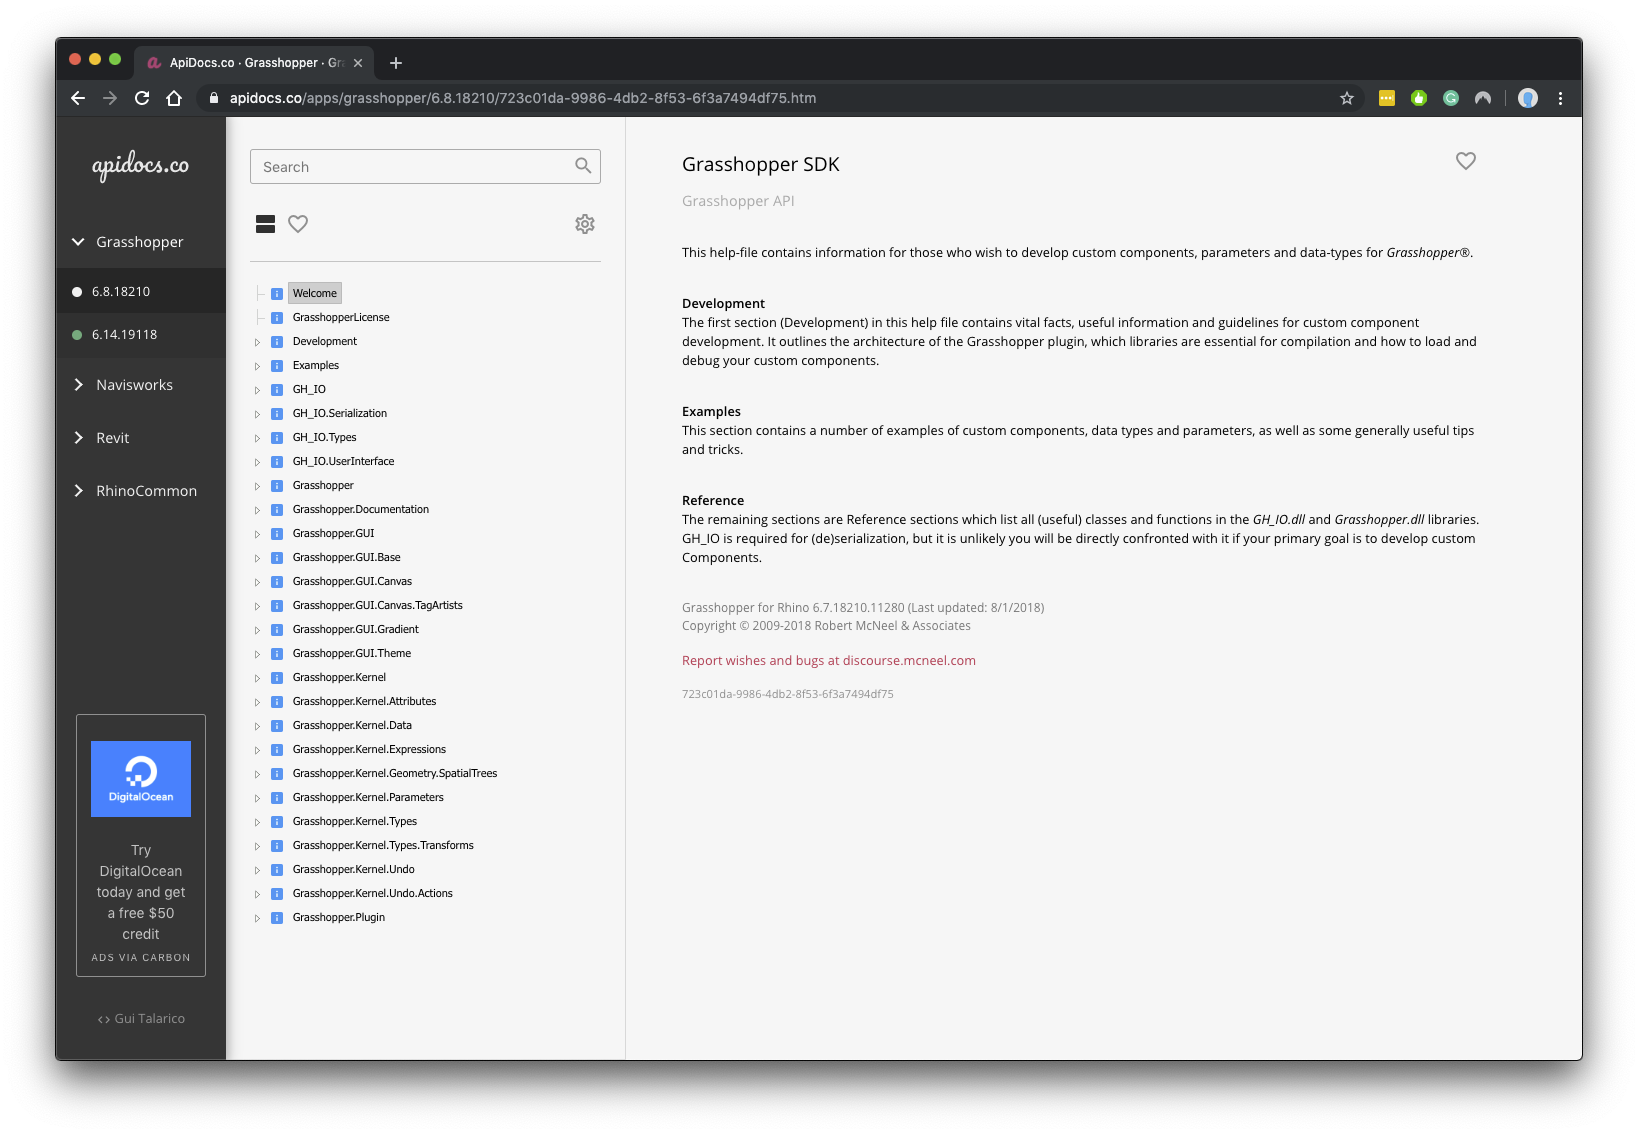1638x1134 pixels.
Task: Open the Chrome profile avatar
Action: pyautogui.click(x=1528, y=98)
